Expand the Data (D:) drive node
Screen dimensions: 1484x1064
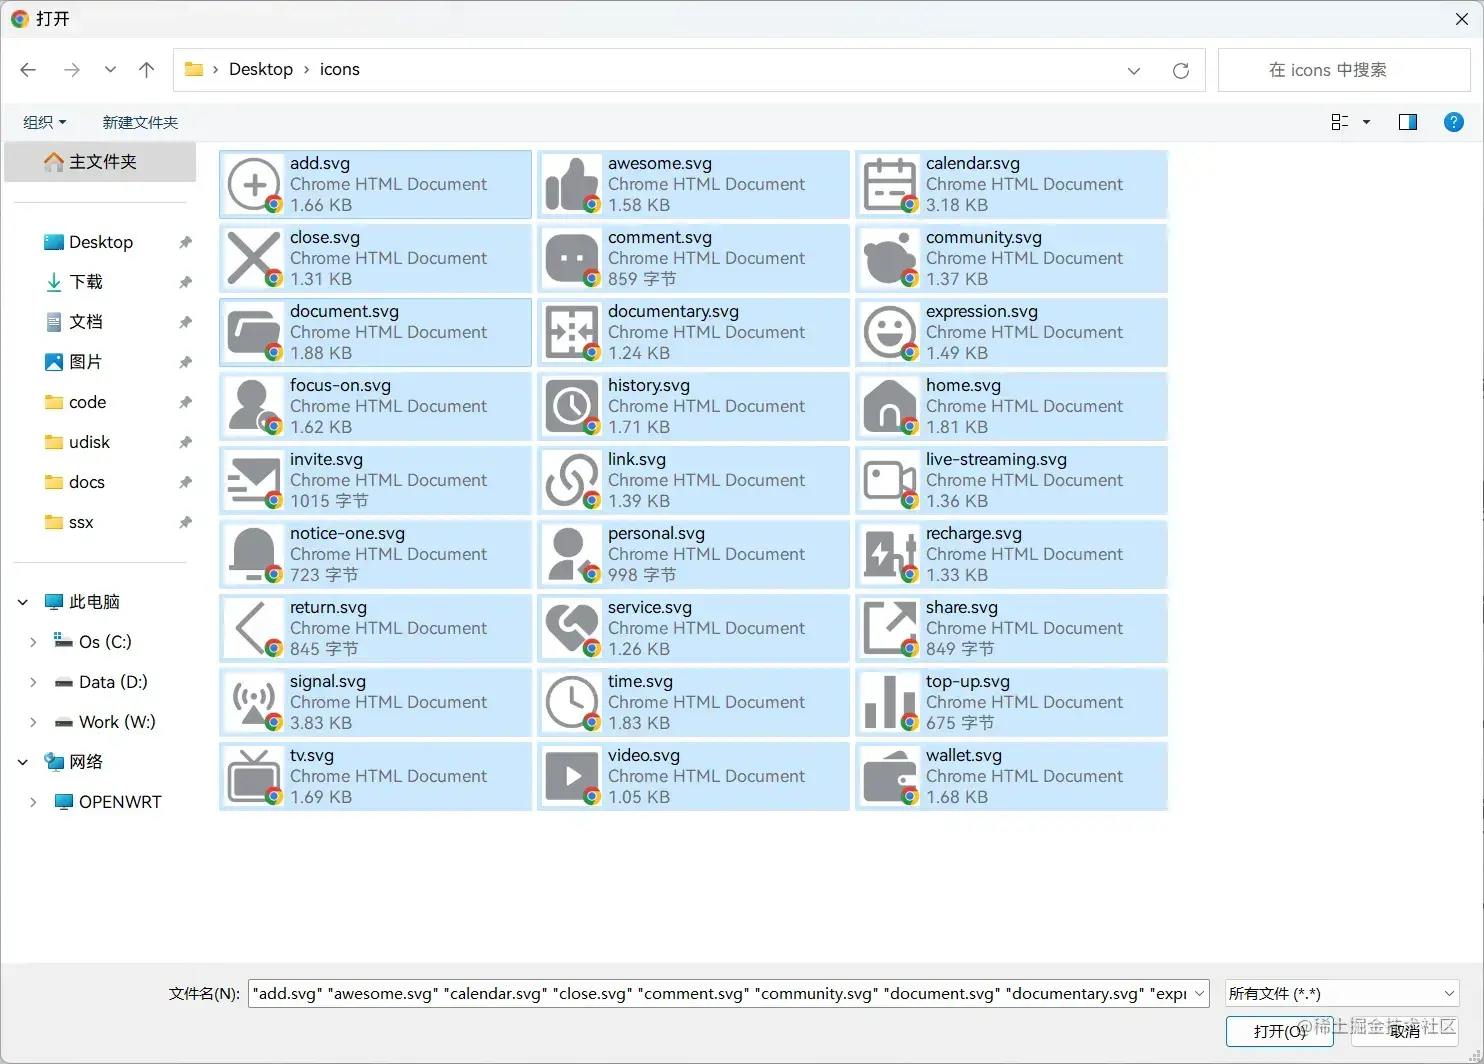tap(33, 682)
